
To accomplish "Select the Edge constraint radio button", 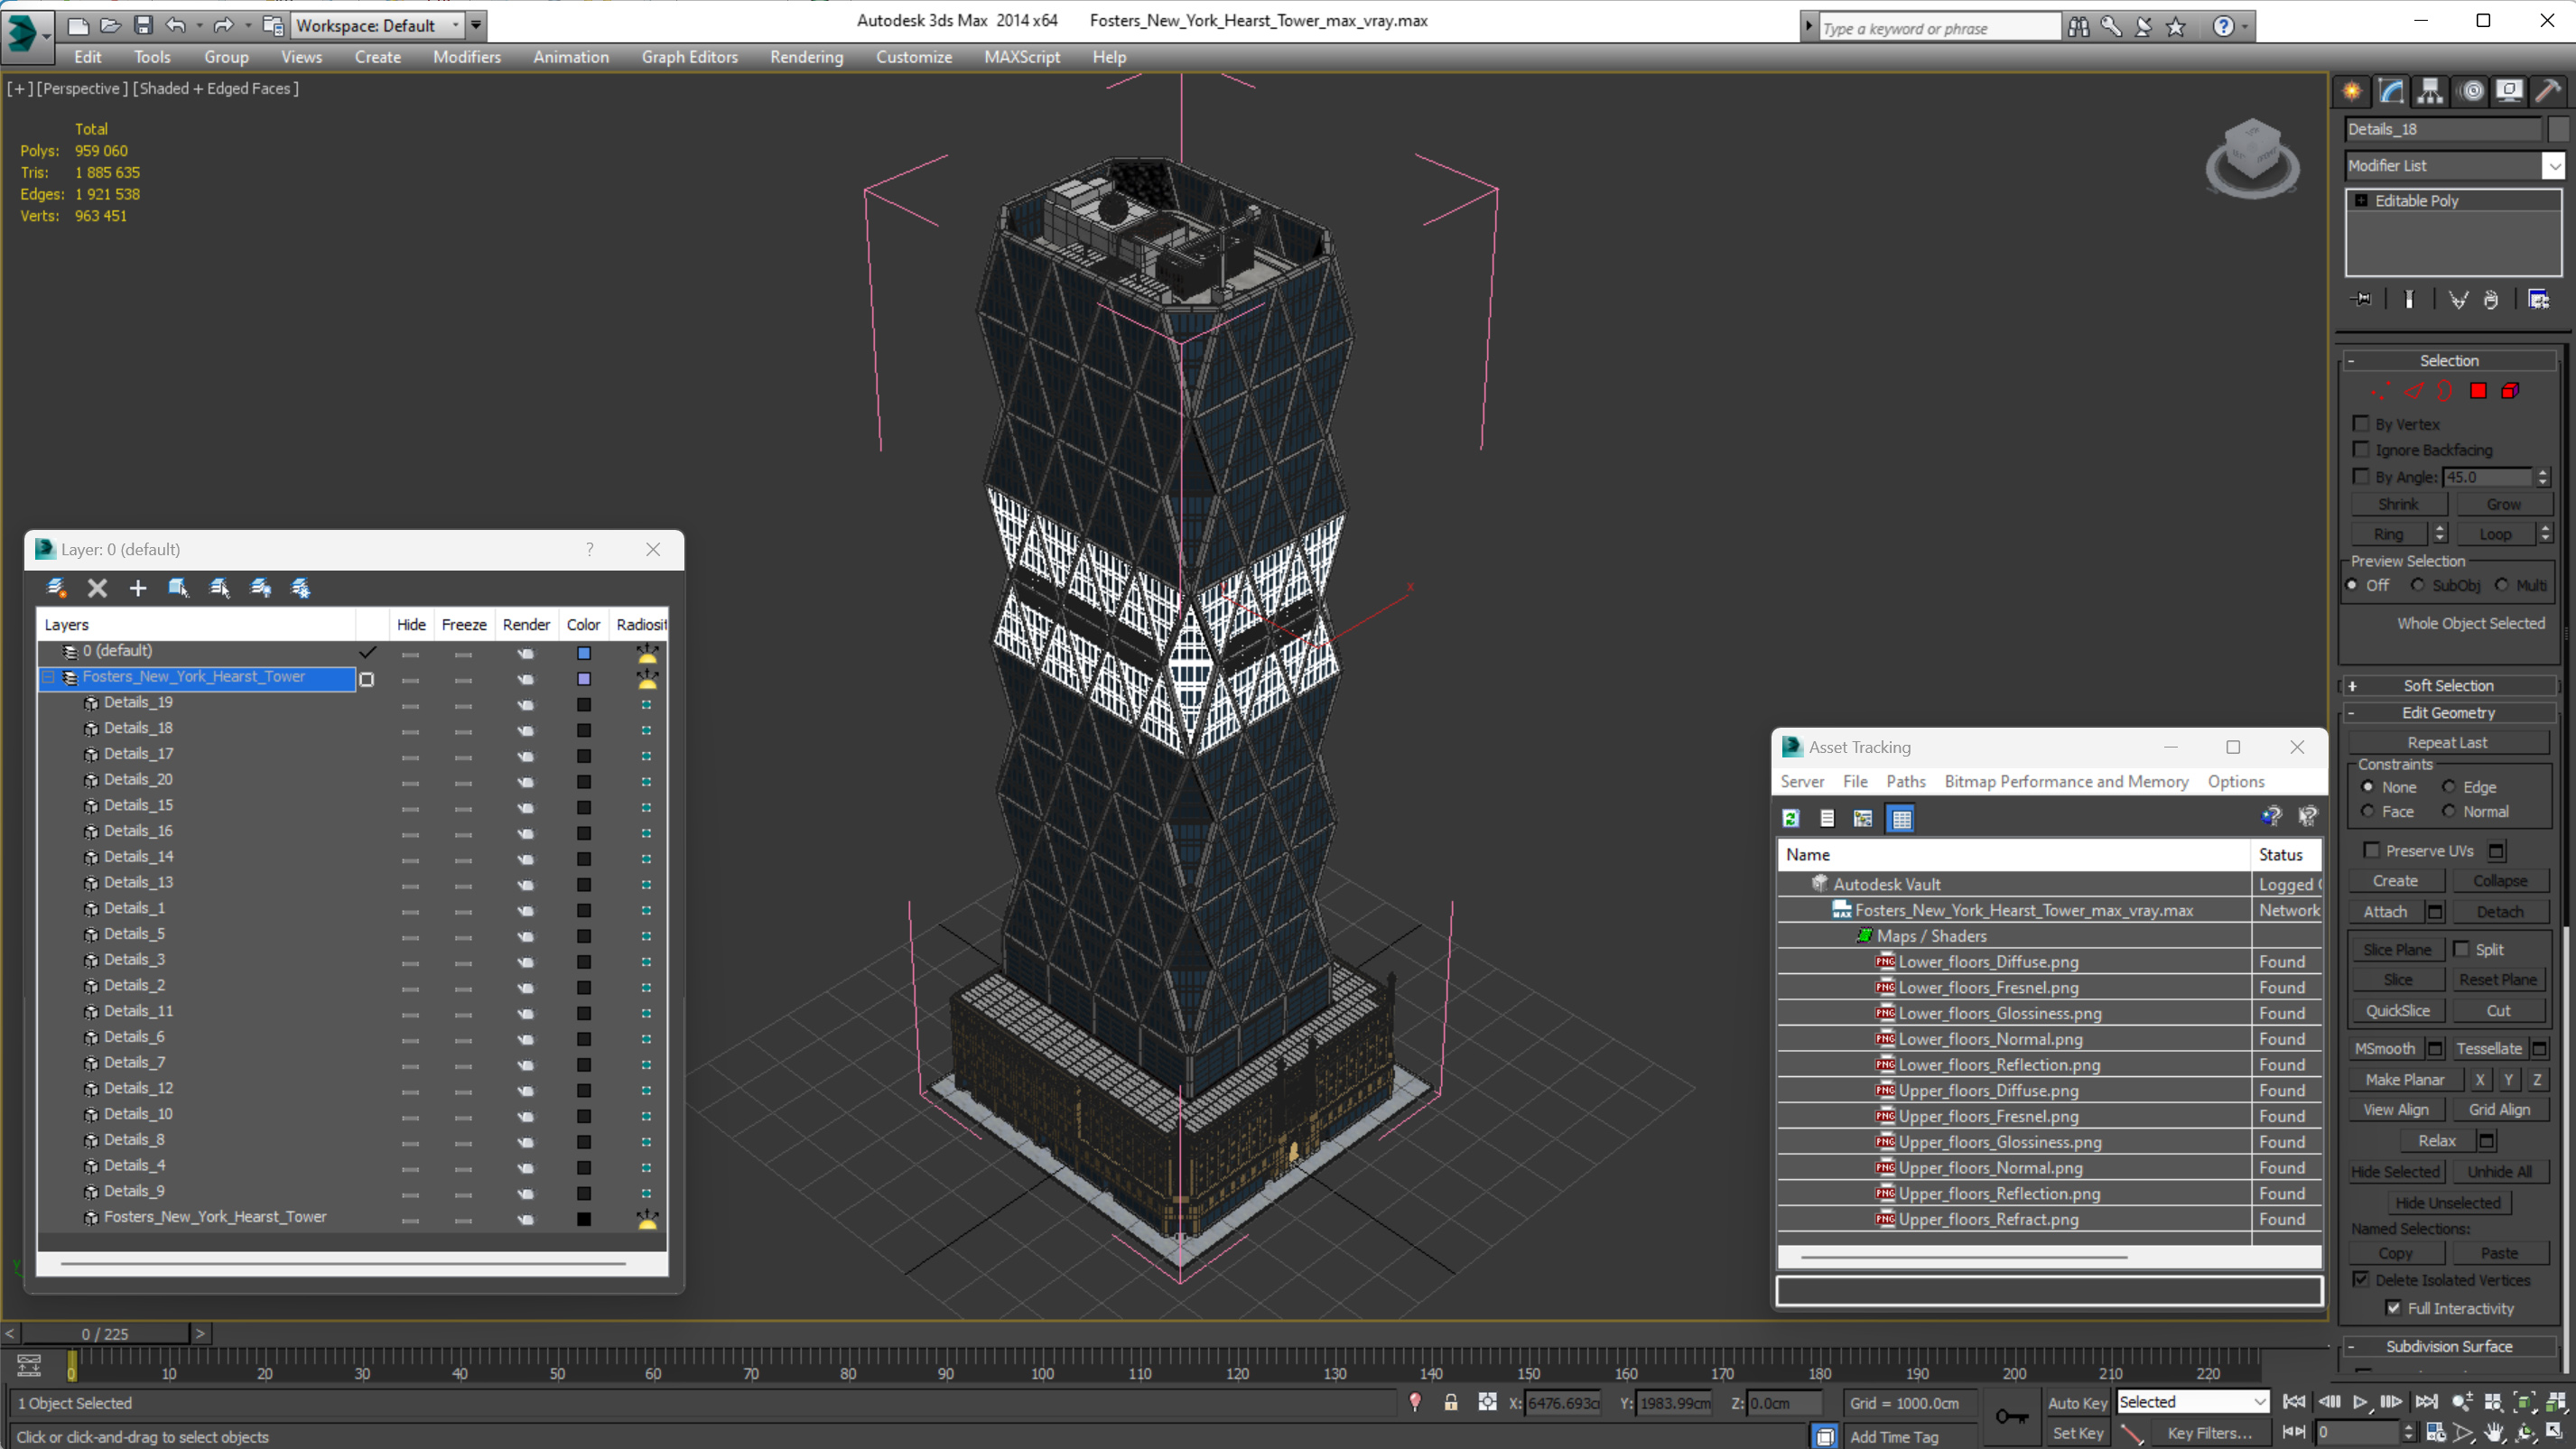I will coord(2448,787).
